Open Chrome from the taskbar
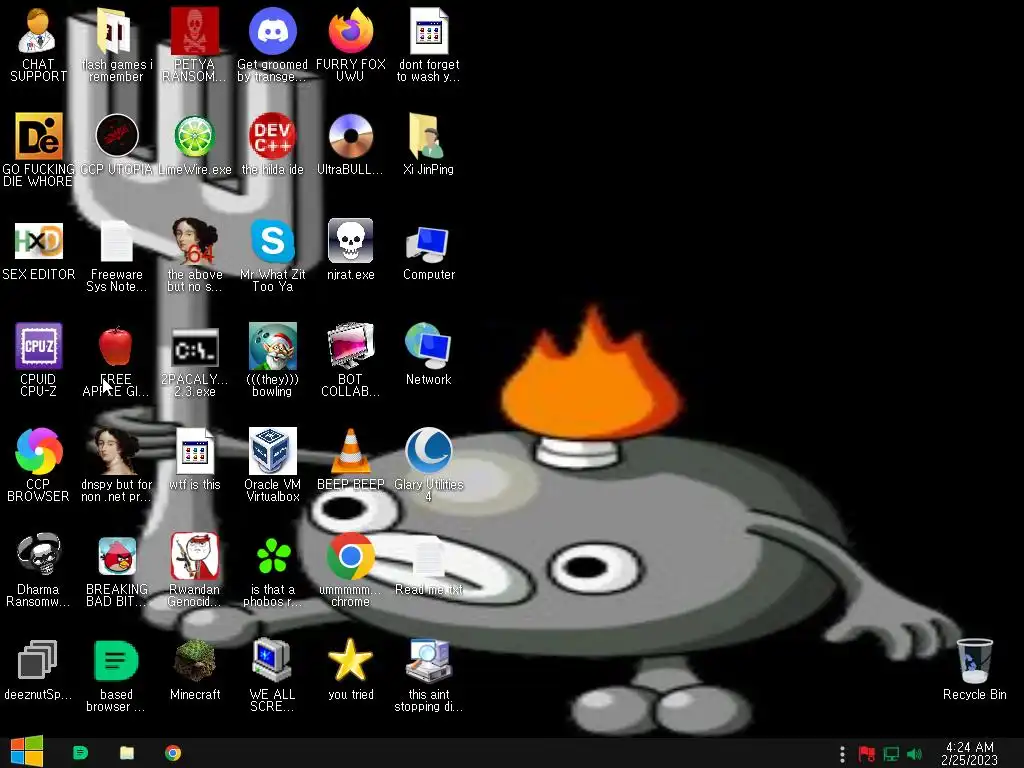 [x=172, y=753]
